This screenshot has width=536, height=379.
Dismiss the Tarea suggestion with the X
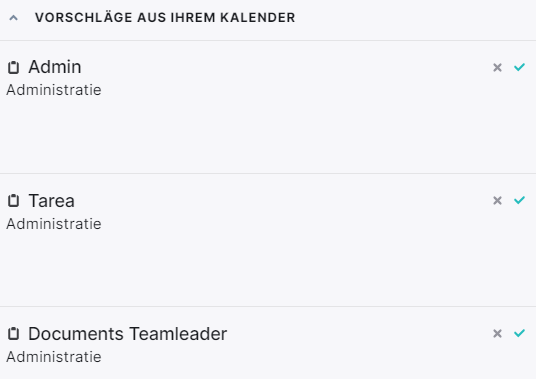pos(497,200)
